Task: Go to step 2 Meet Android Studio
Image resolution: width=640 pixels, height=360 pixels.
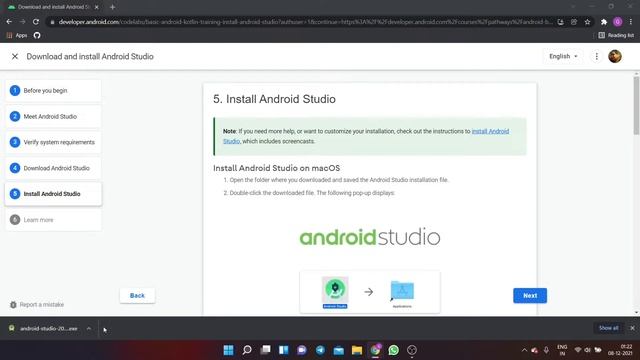Action: tap(53, 116)
